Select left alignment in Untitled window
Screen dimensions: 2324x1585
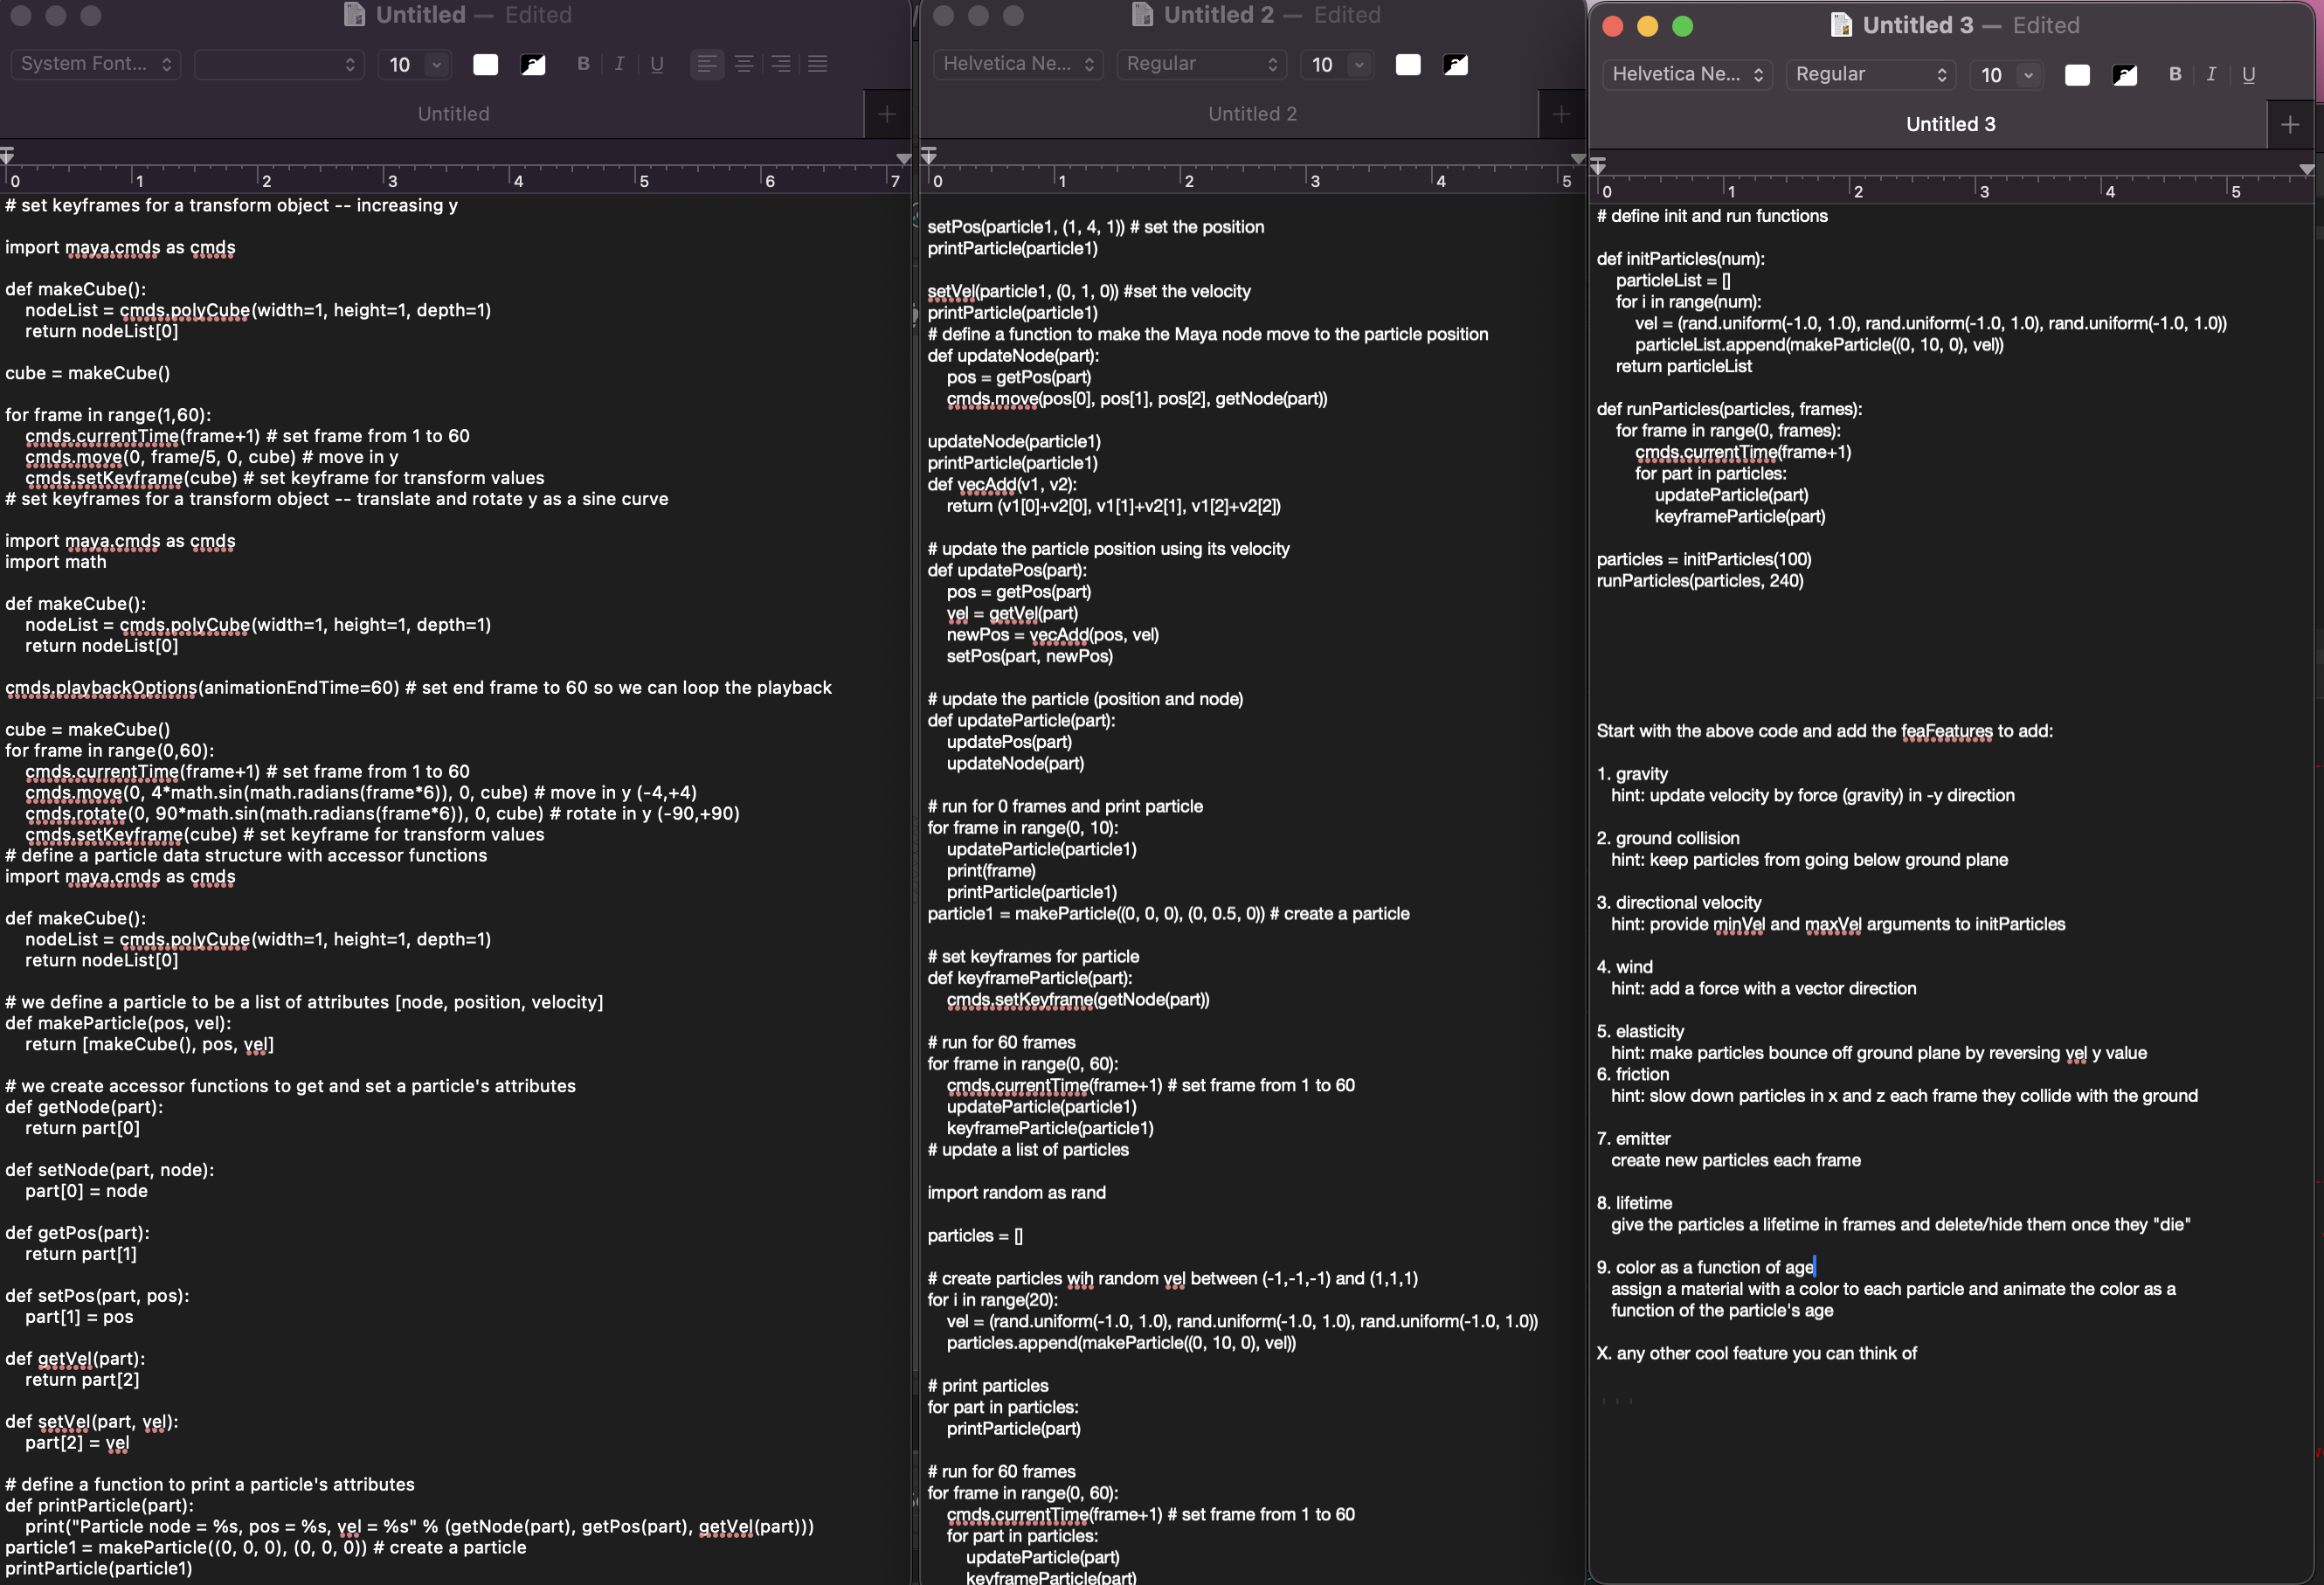(x=707, y=64)
